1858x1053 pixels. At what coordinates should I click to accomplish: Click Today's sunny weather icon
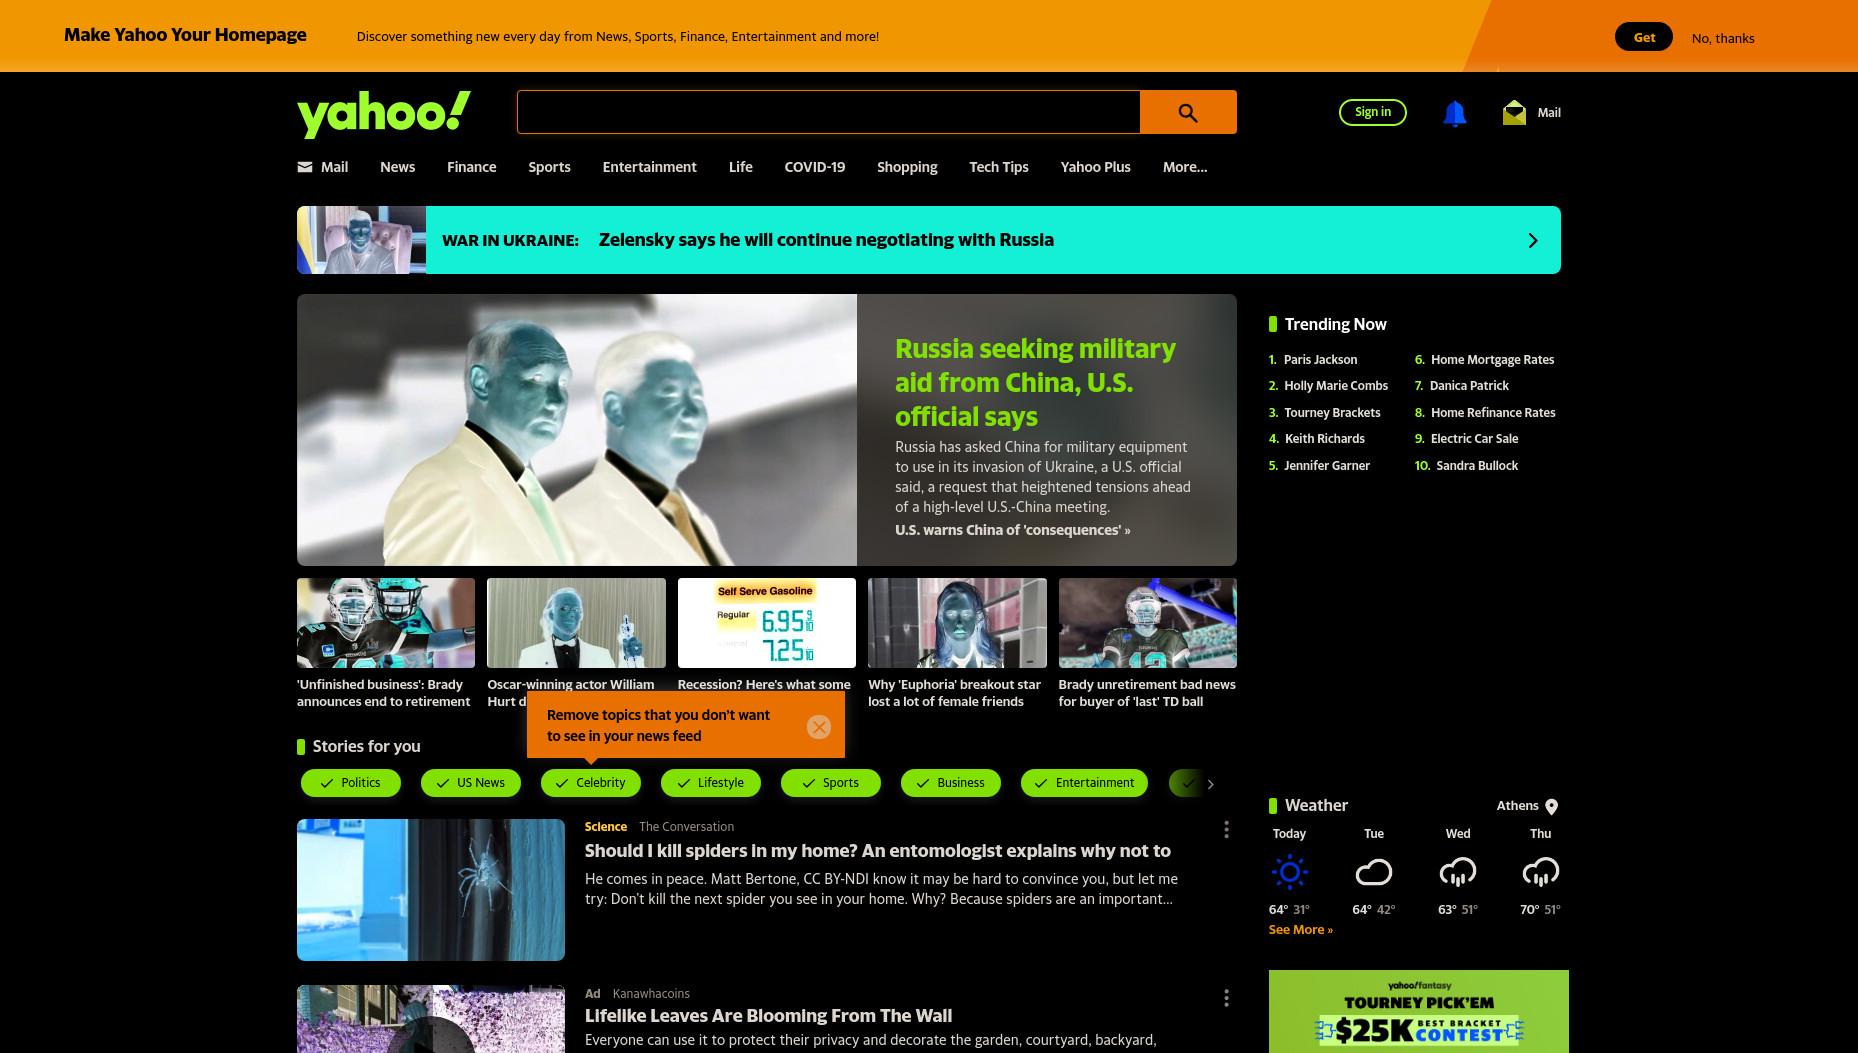pyautogui.click(x=1290, y=872)
